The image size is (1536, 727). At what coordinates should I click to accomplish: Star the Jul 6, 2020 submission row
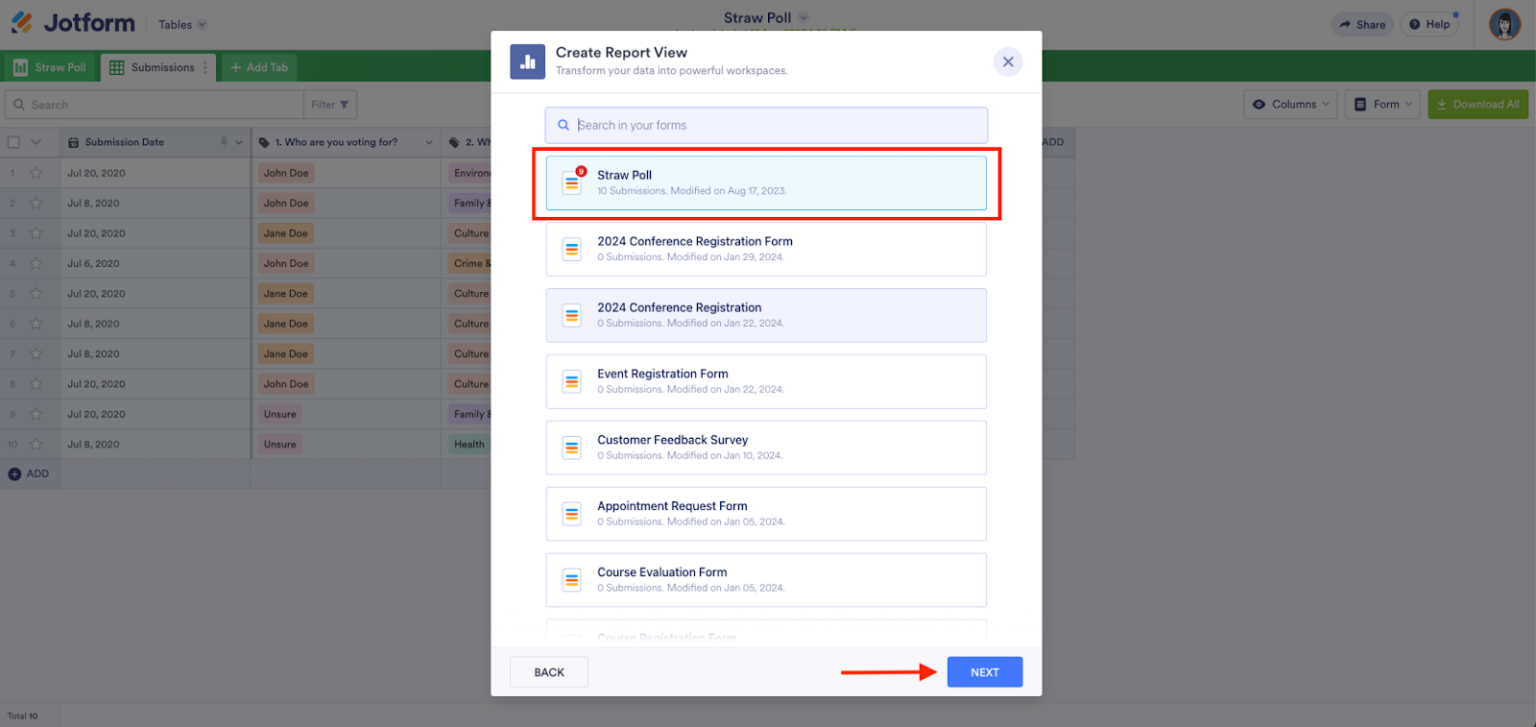pyautogui.click(x=35, y=263)
